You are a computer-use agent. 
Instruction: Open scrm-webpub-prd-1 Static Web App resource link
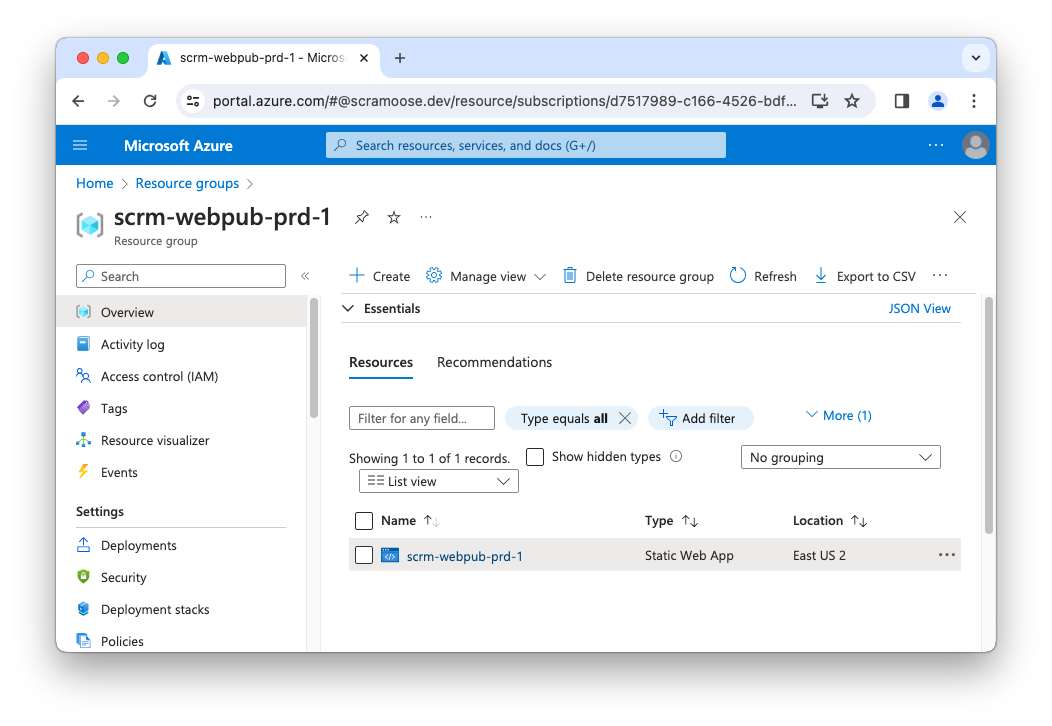[x=464, y=556]
